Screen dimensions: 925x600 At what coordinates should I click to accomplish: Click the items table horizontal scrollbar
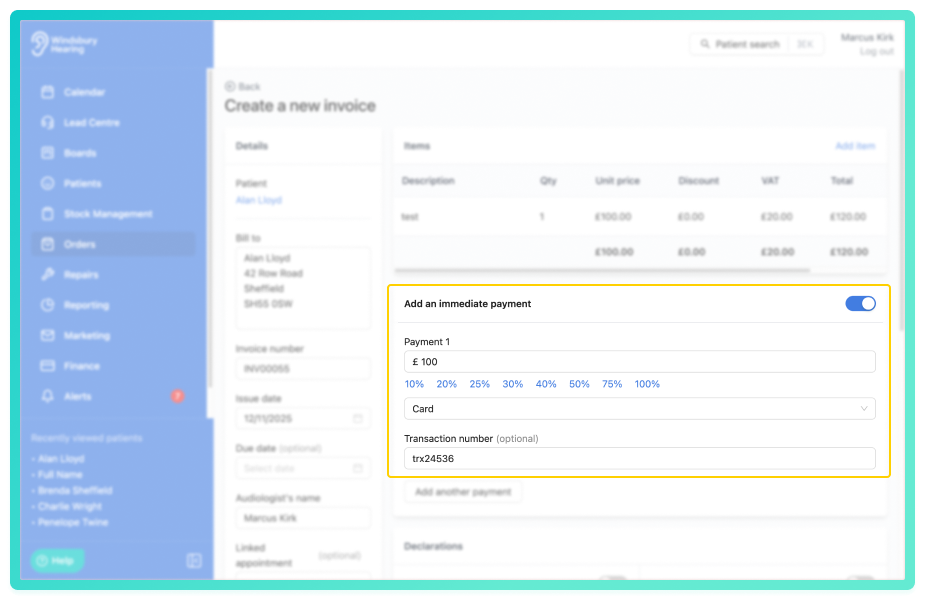pyautogui.click(x=602, y=270)
